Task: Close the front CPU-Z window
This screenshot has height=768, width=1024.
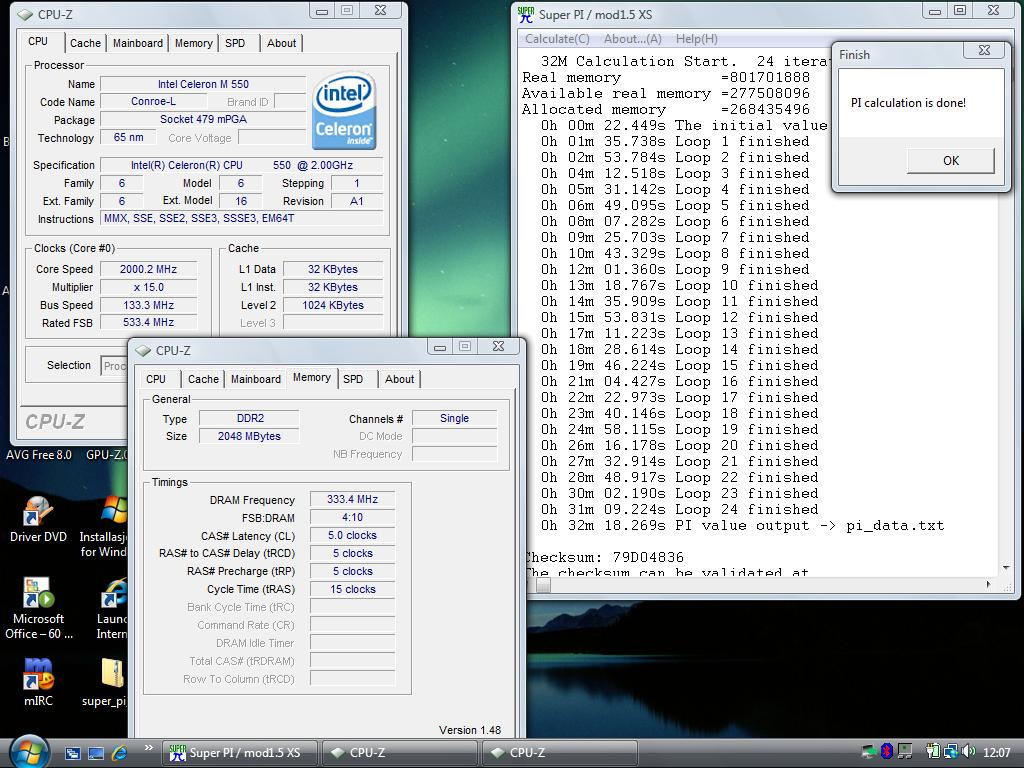Action: (498, 346)
